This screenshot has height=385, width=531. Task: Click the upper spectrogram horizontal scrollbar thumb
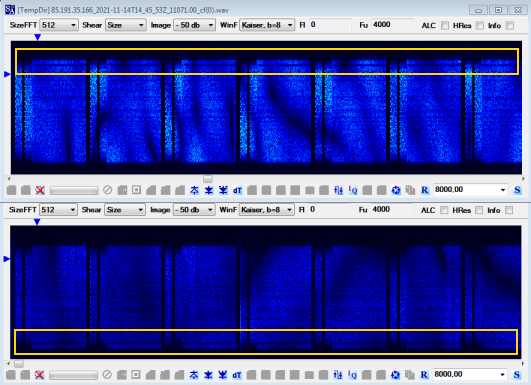208,178
